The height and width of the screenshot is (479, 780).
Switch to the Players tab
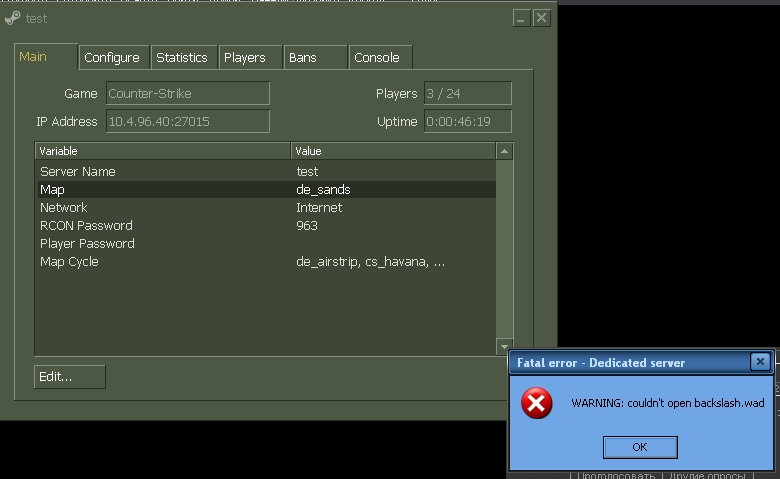251,58
